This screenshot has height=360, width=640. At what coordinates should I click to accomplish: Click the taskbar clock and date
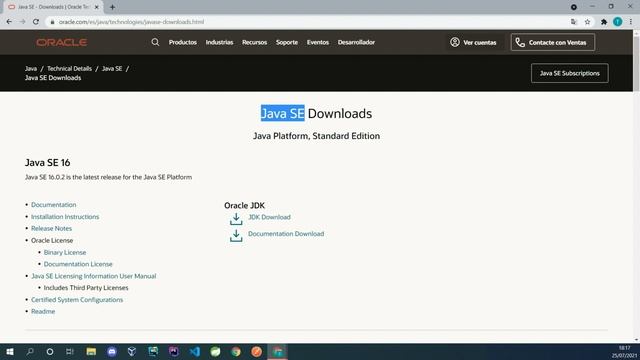[624, 352]
